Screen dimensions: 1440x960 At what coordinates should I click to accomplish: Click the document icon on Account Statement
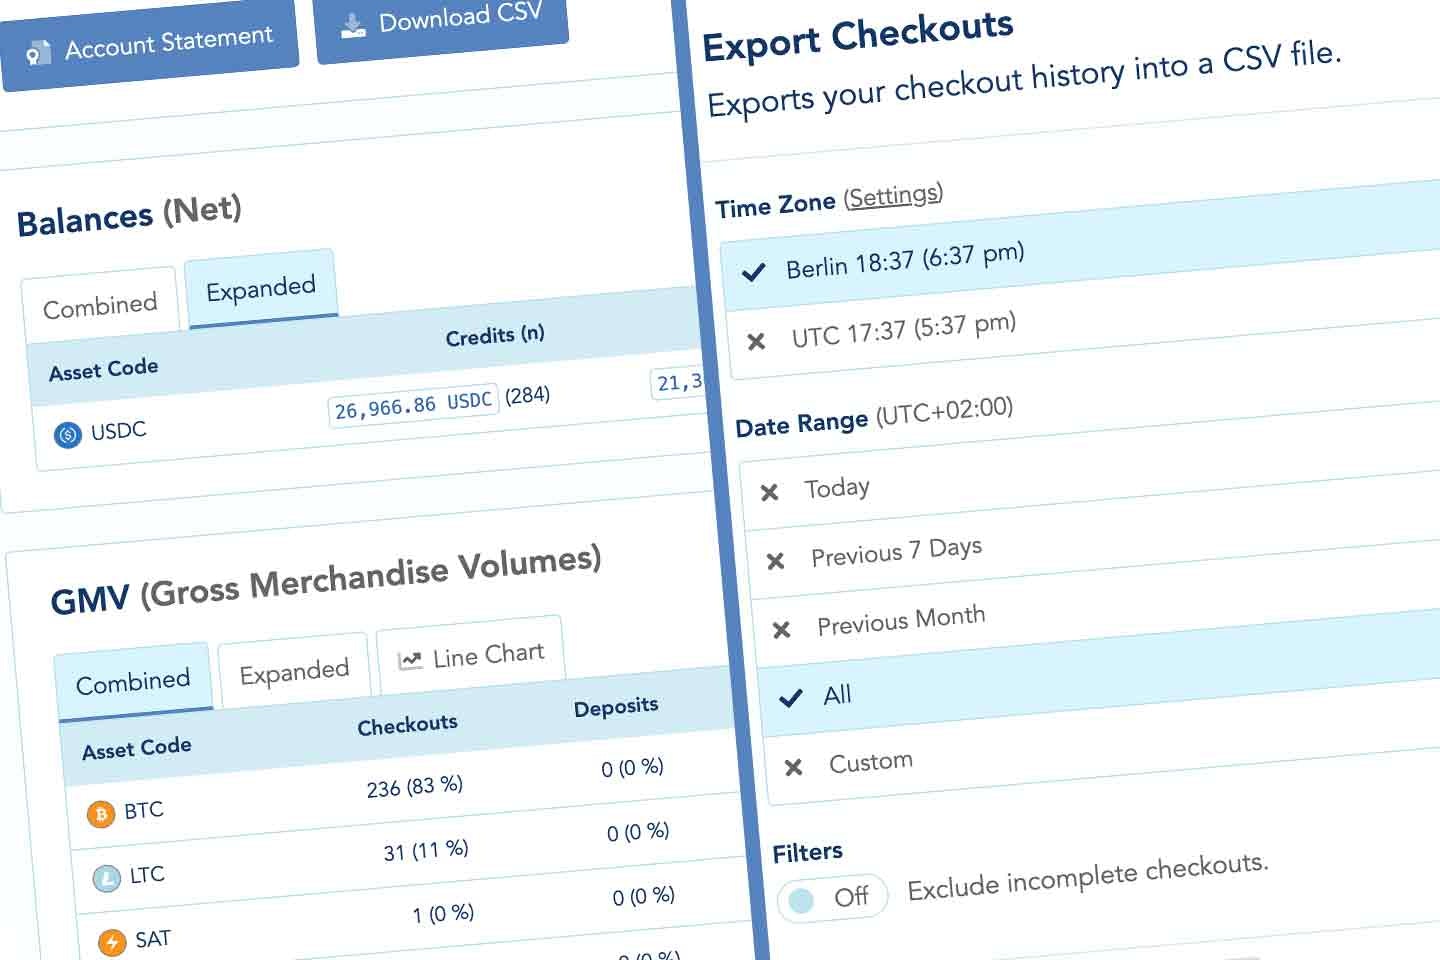pyautogui.click(x=38, y=53)
